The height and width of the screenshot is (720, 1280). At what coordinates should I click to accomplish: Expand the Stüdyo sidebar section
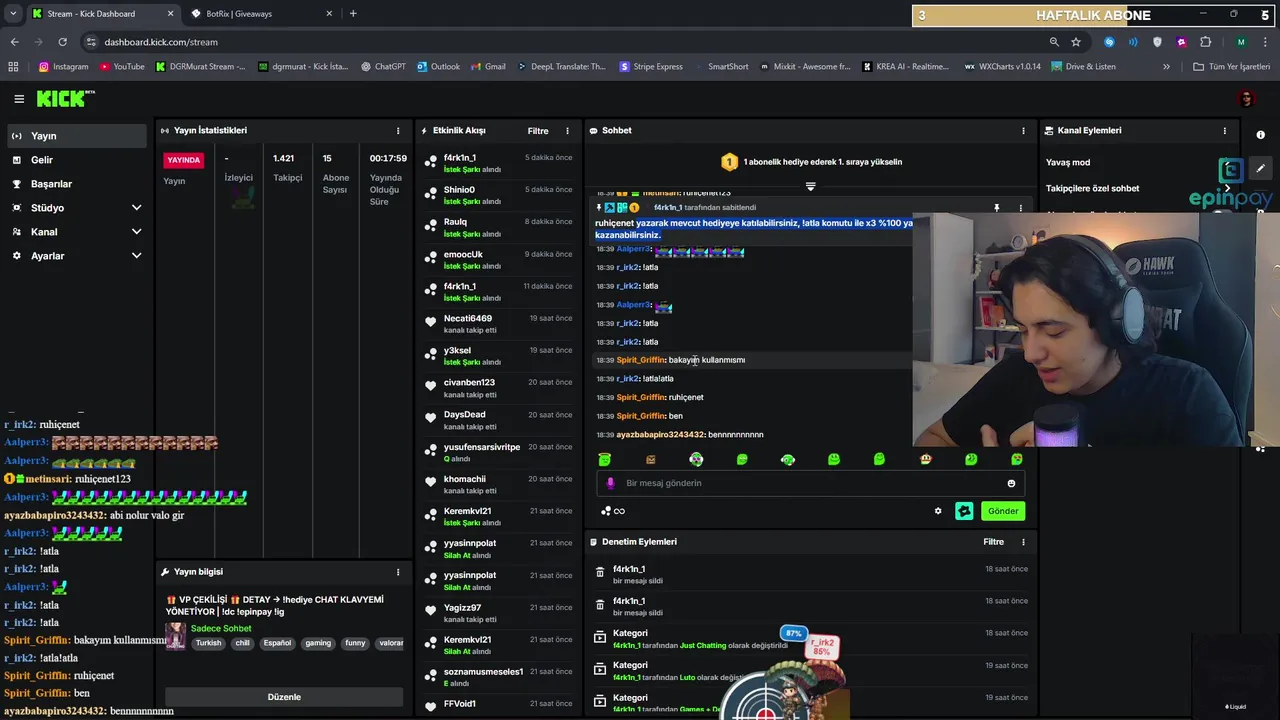pyautogui.click(x=136, y=208)
